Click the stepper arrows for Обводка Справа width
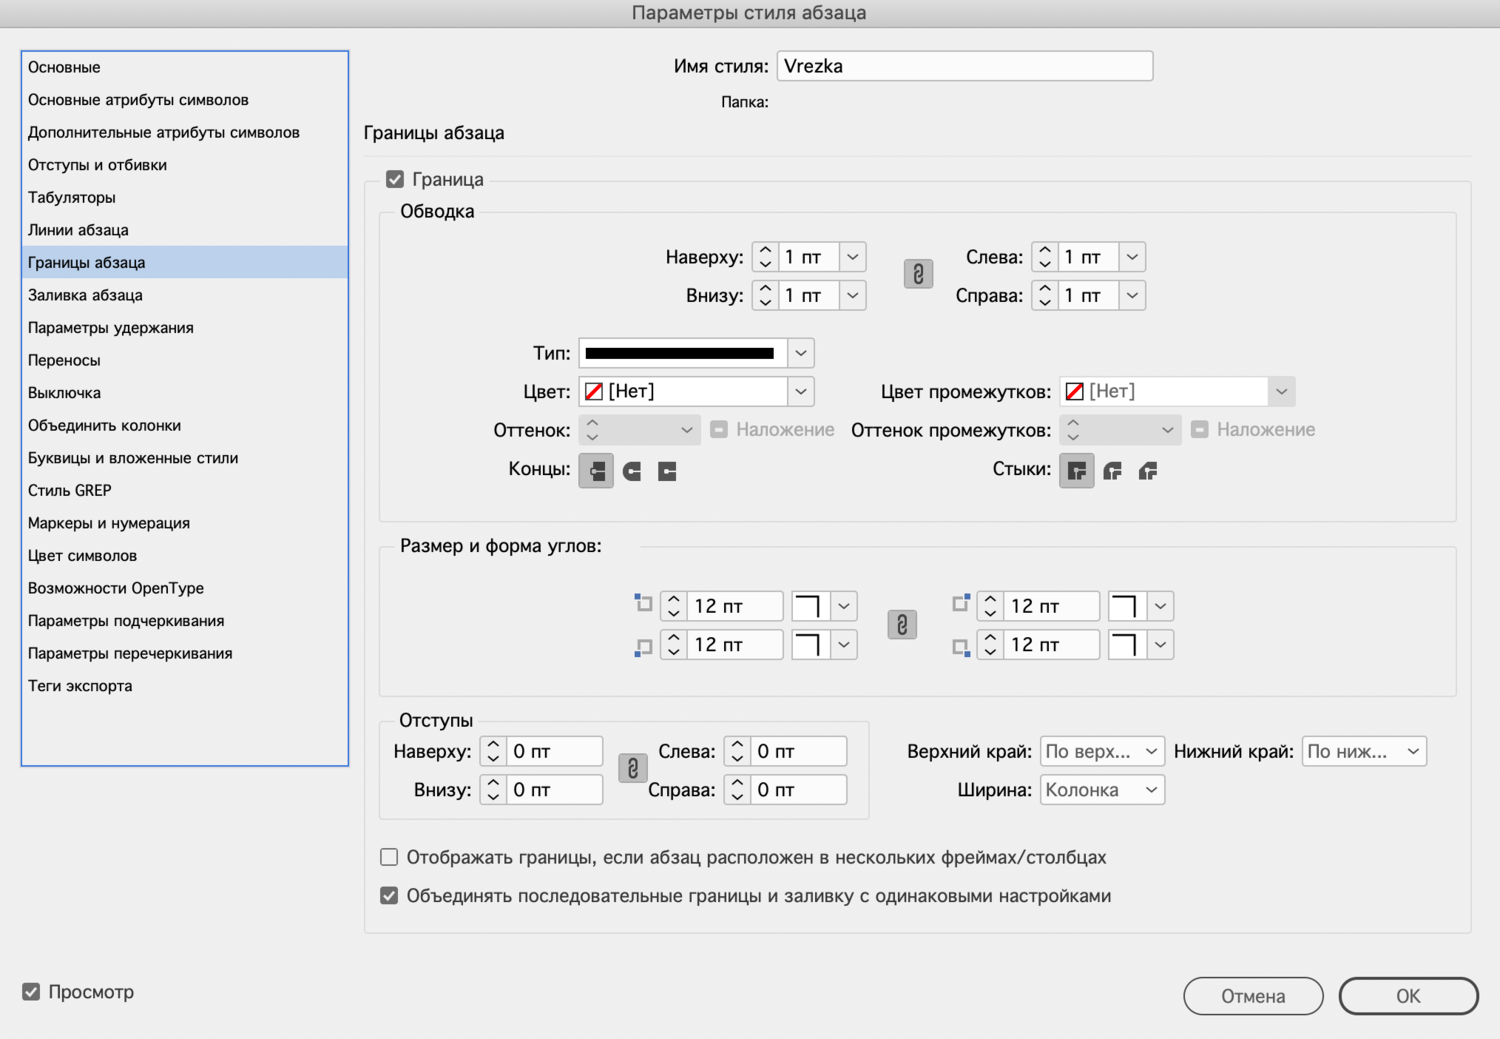1500x1039 pixels. 1045,295
